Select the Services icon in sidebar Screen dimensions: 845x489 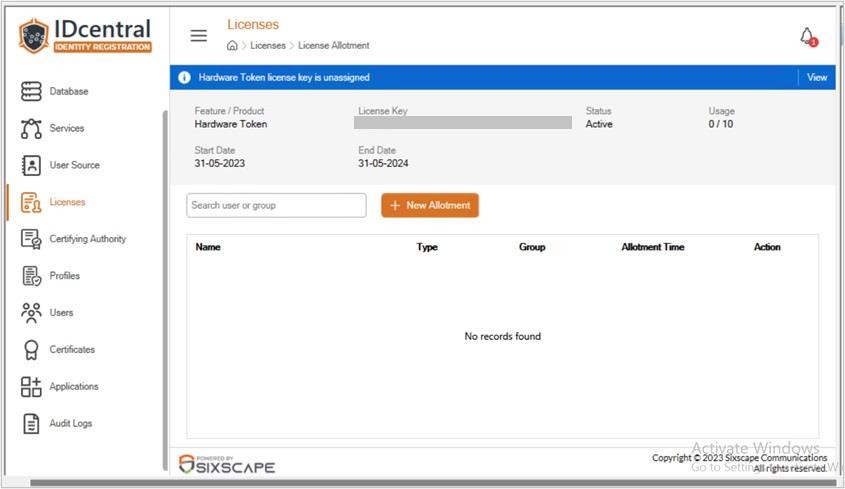coord(31,128)
